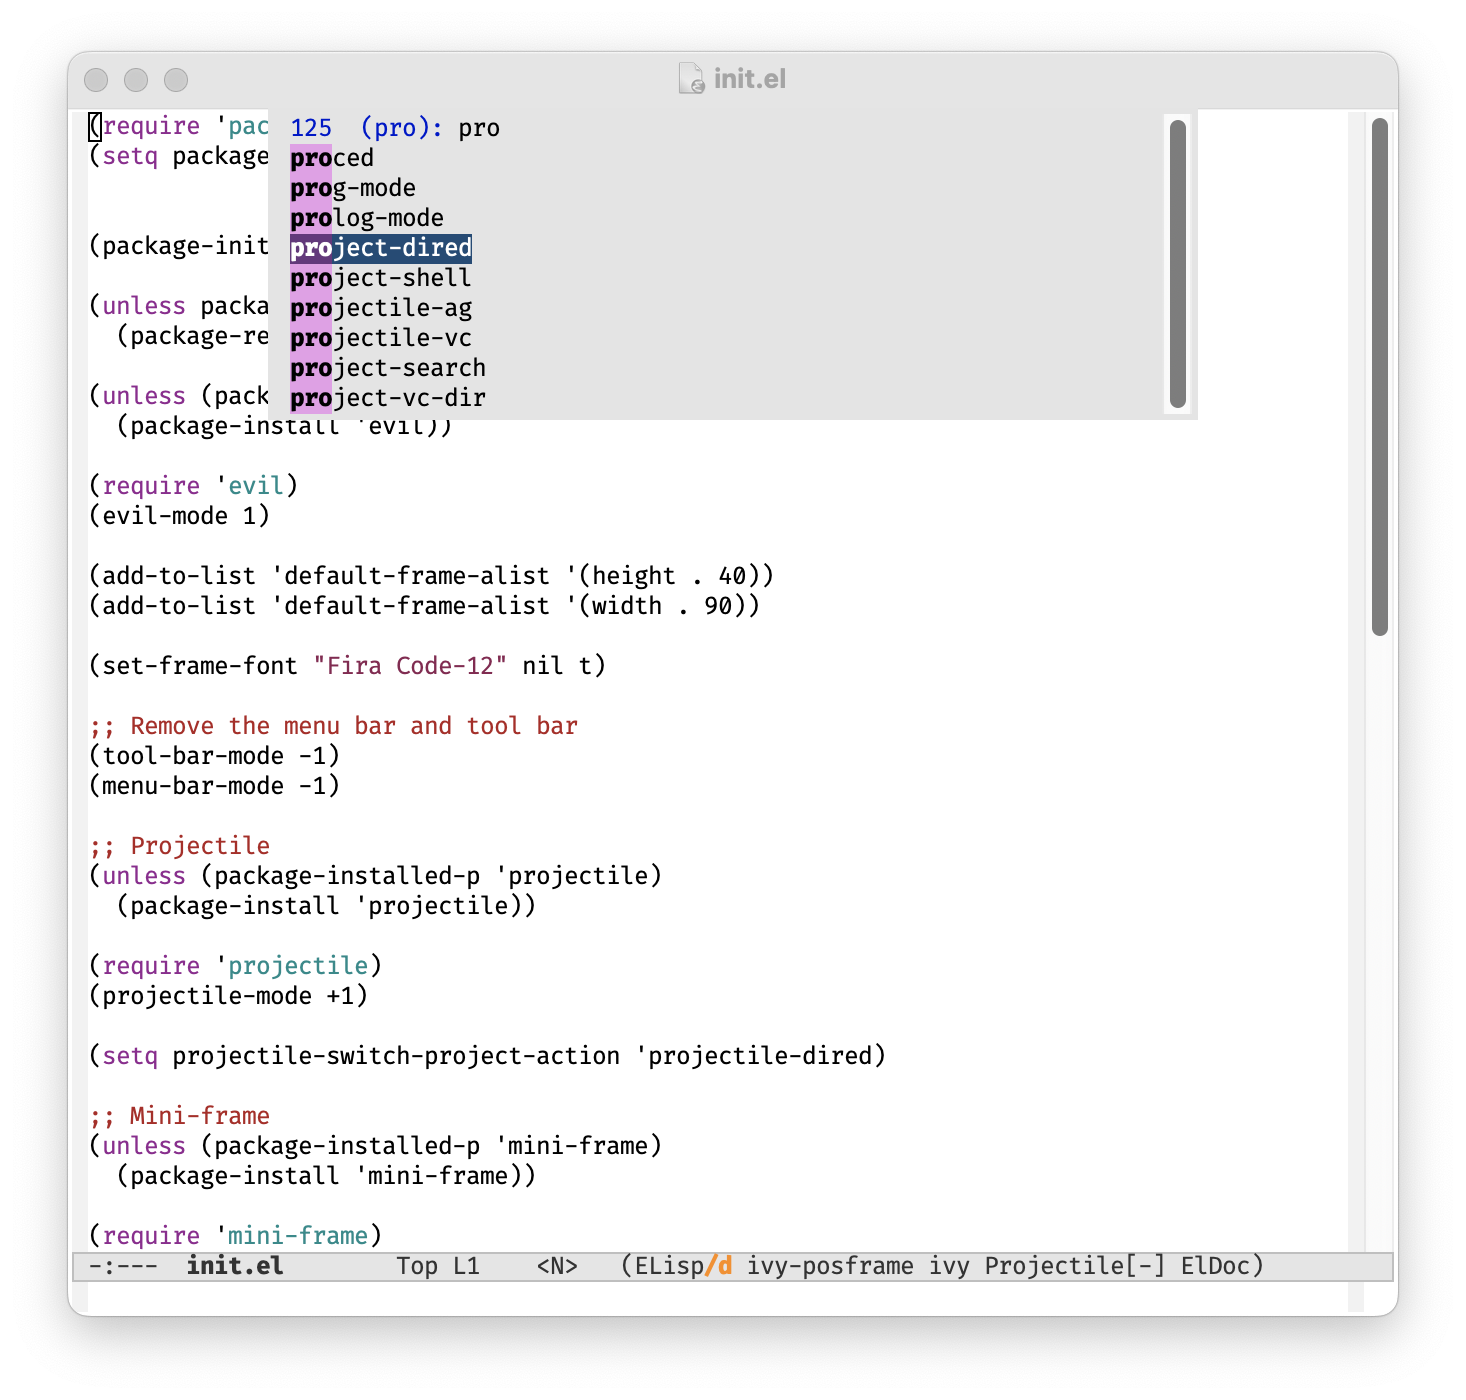Screen dimensions: 1466x1400
Task: Click "(package-install 'projectile))" line
Action: pyautogui.click(x=326, y=906)
